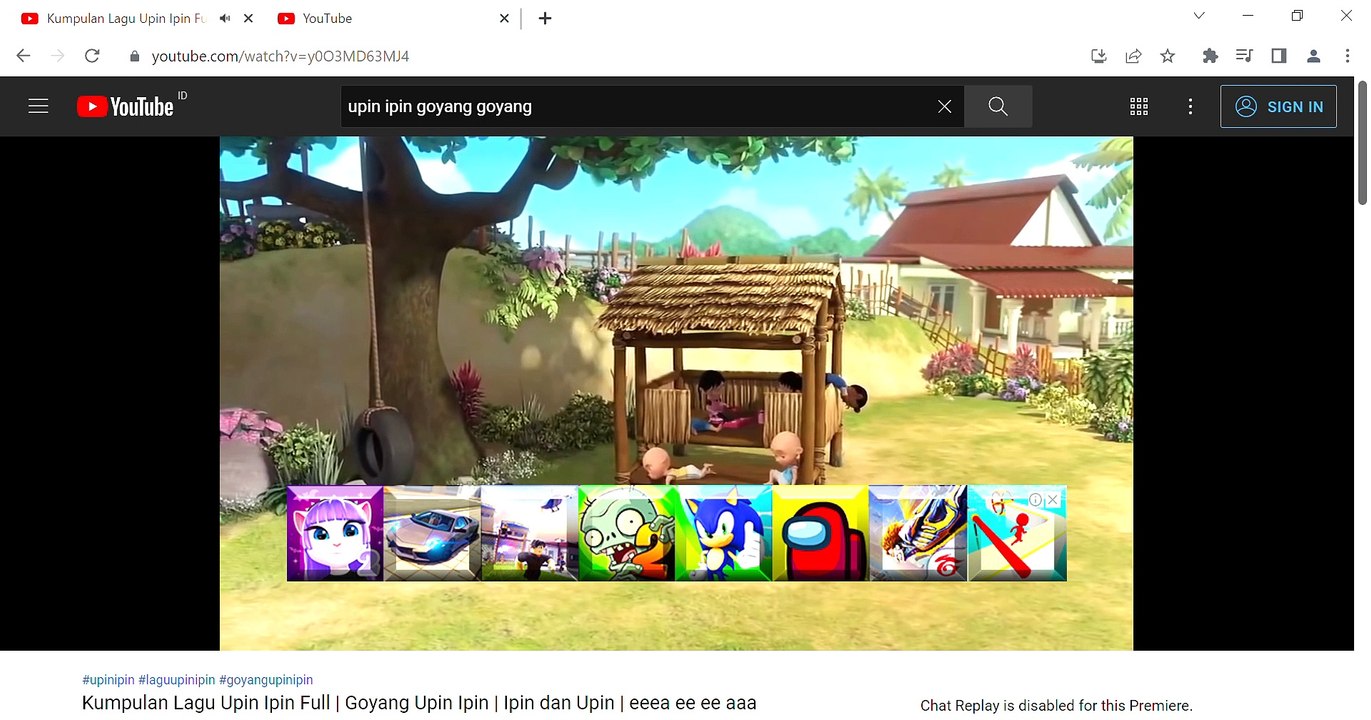Open the red Among Us ad tile

tap(820, 533)
